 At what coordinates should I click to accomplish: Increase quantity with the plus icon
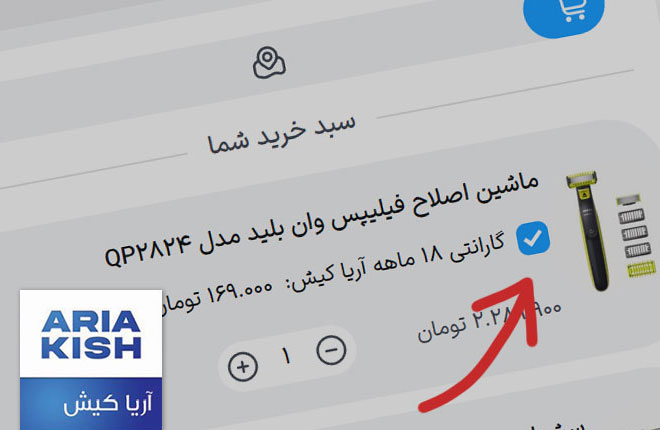point(242,366)
